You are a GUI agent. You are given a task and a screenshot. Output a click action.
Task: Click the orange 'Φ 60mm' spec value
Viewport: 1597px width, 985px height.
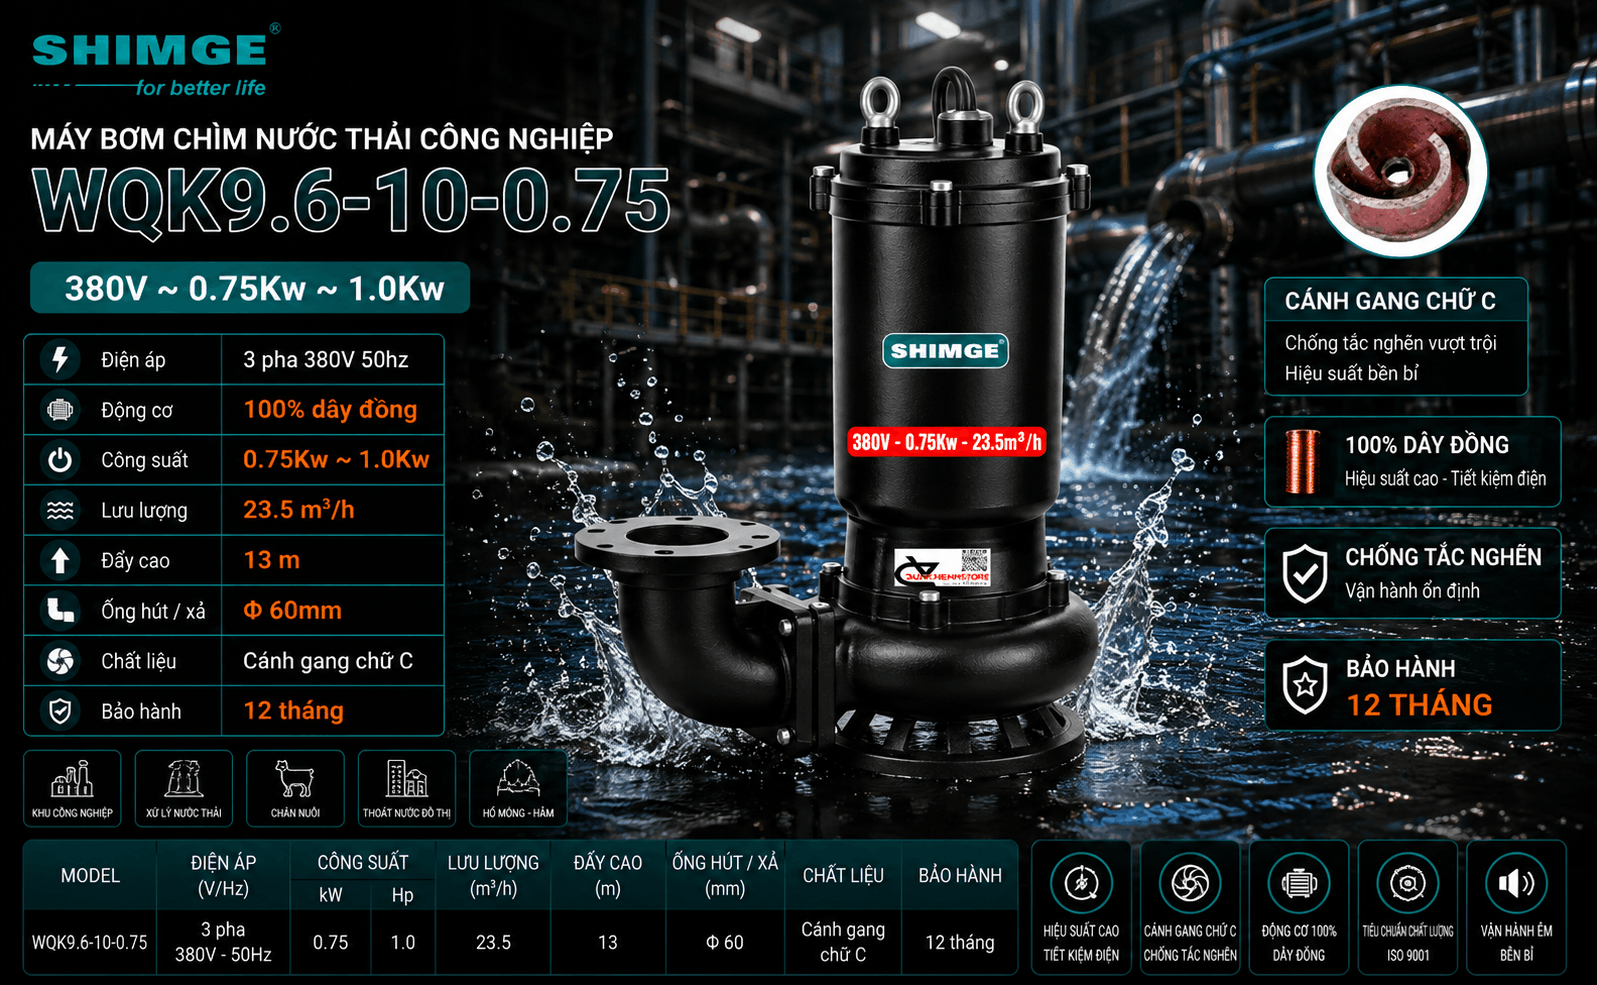tap(293, 610)
